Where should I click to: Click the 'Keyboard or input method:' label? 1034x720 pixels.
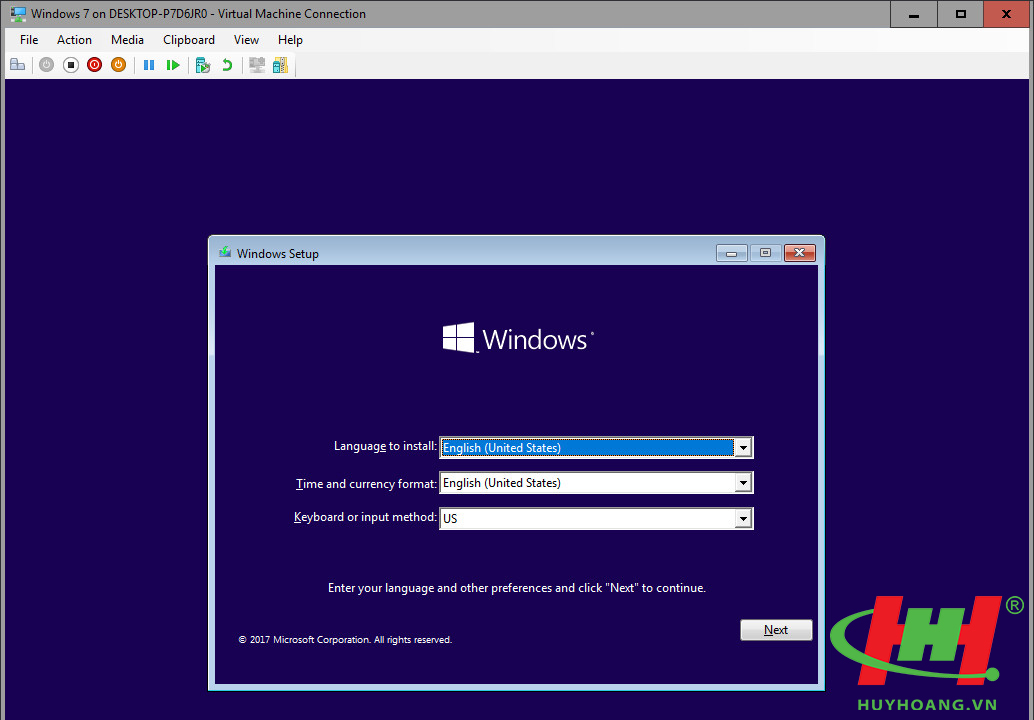tap(365, 517)
